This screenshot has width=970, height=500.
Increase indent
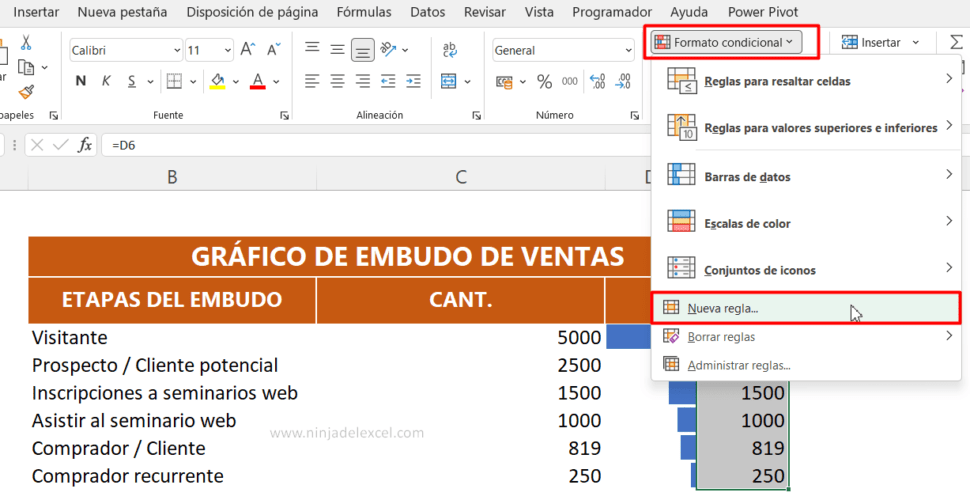coord(413,81)
